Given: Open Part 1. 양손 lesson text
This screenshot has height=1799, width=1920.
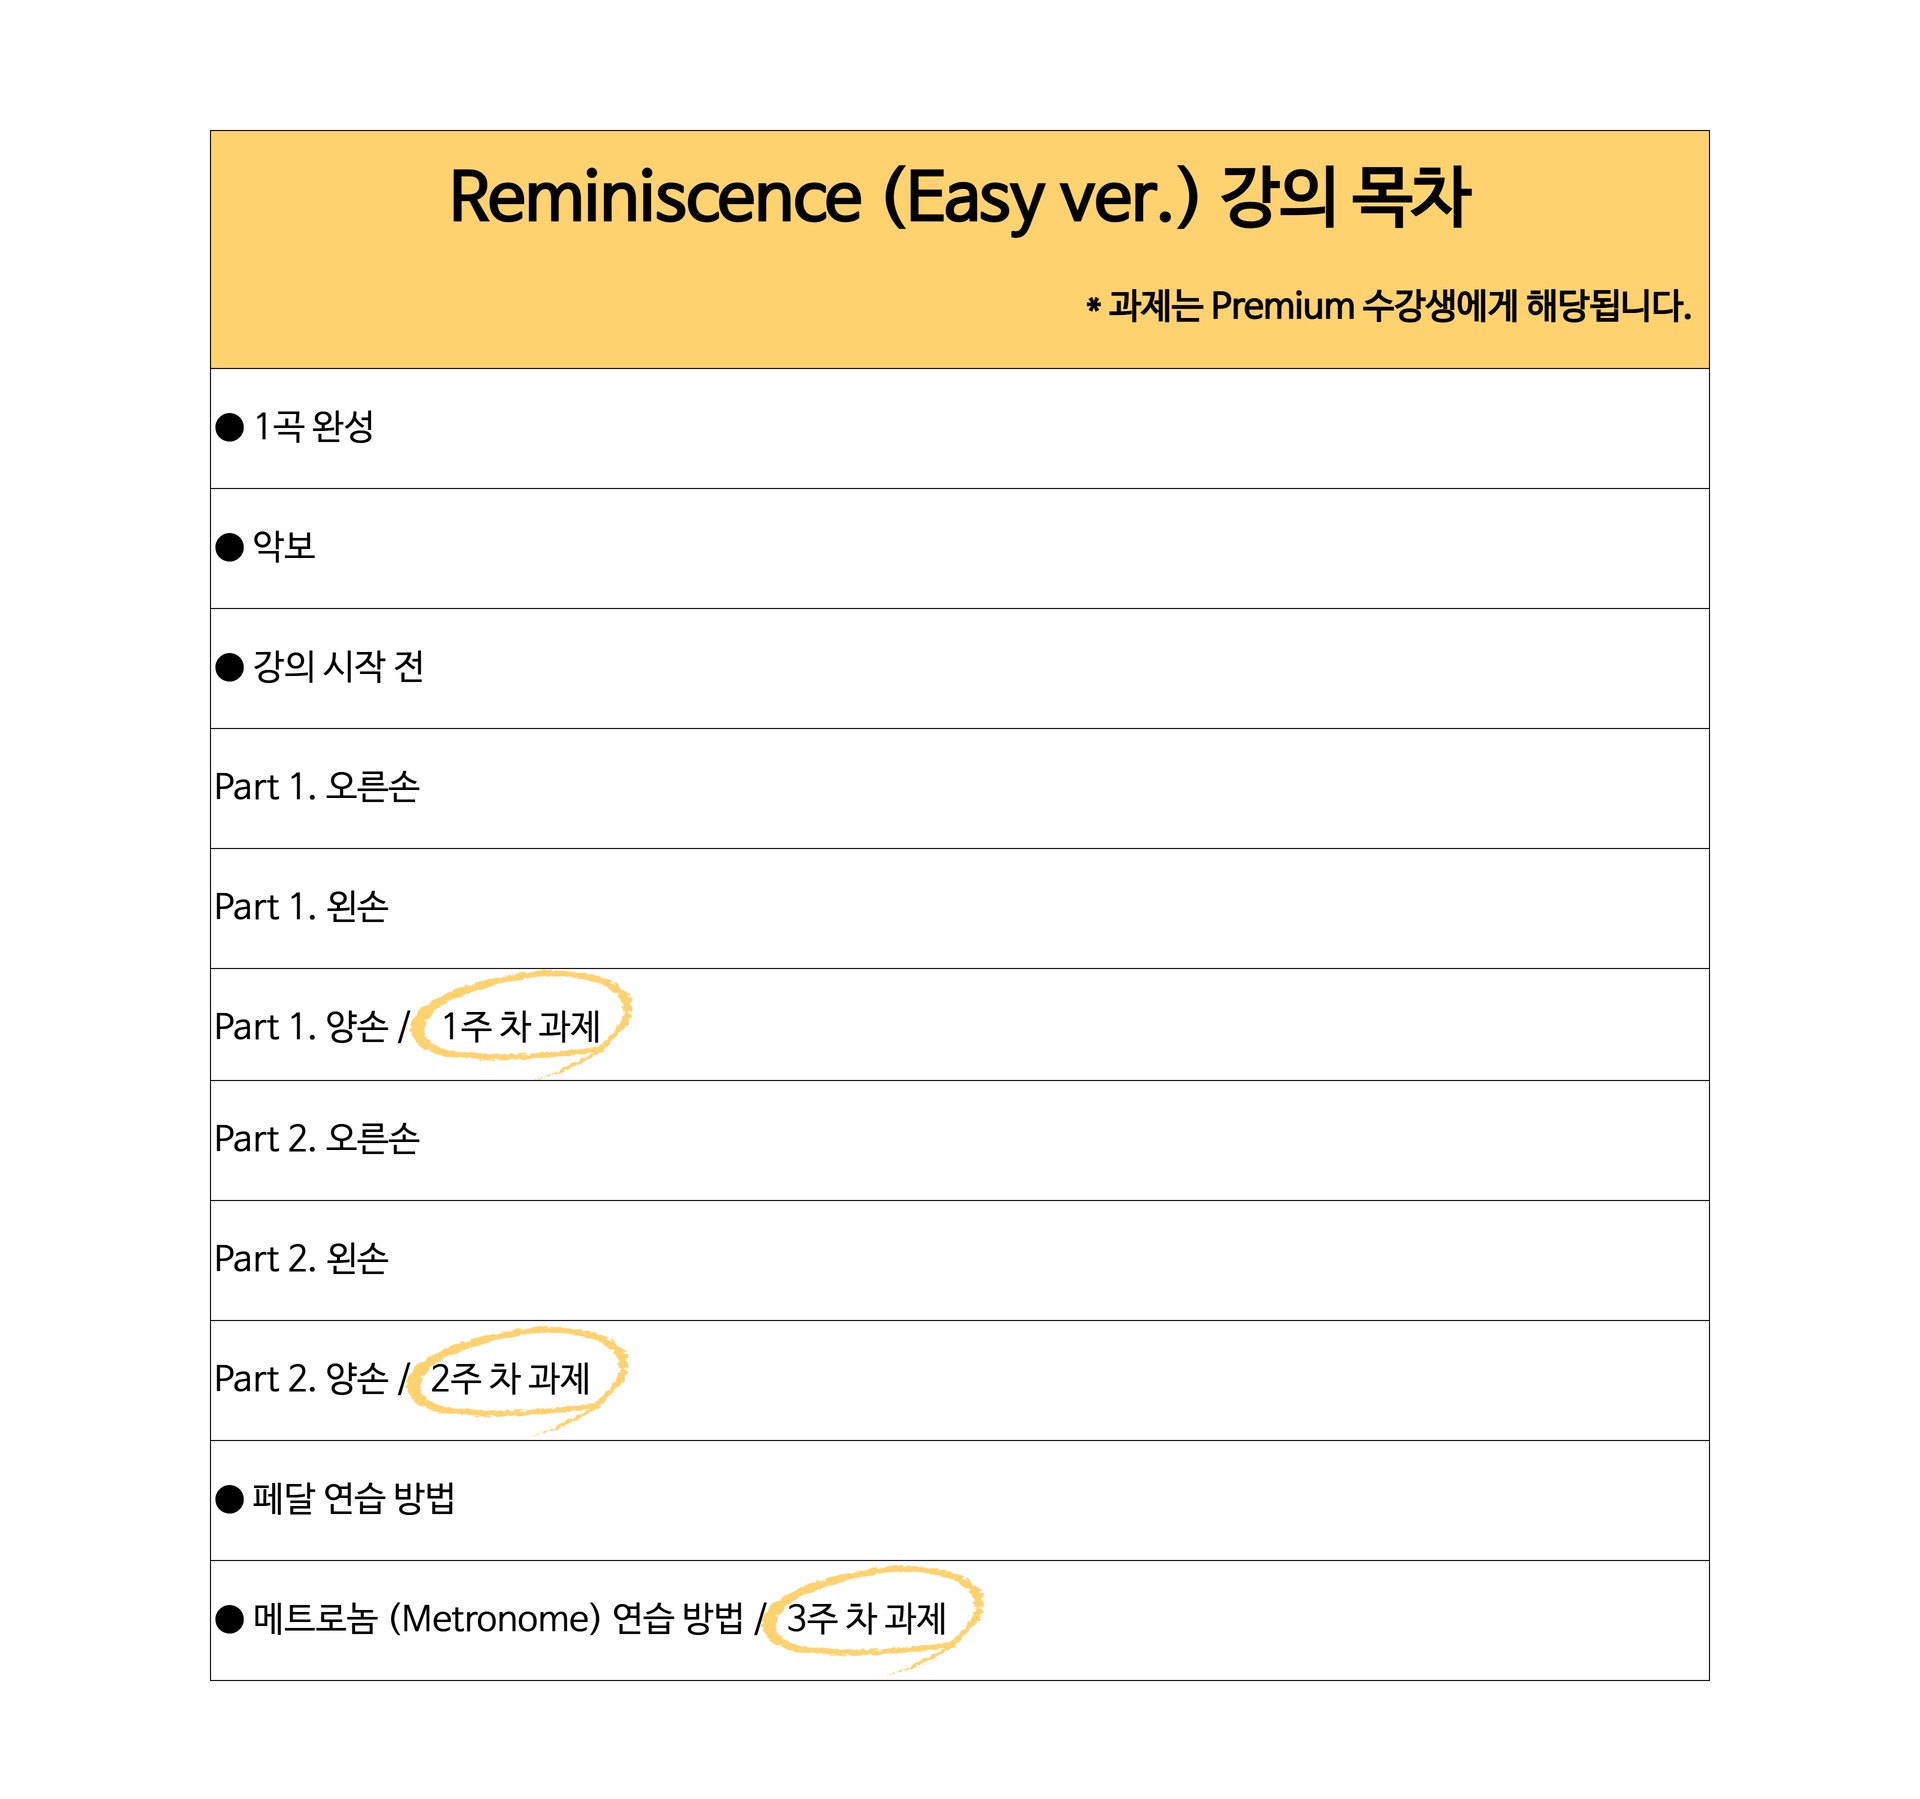Looking at the screenshot, I should [301, 1027].
